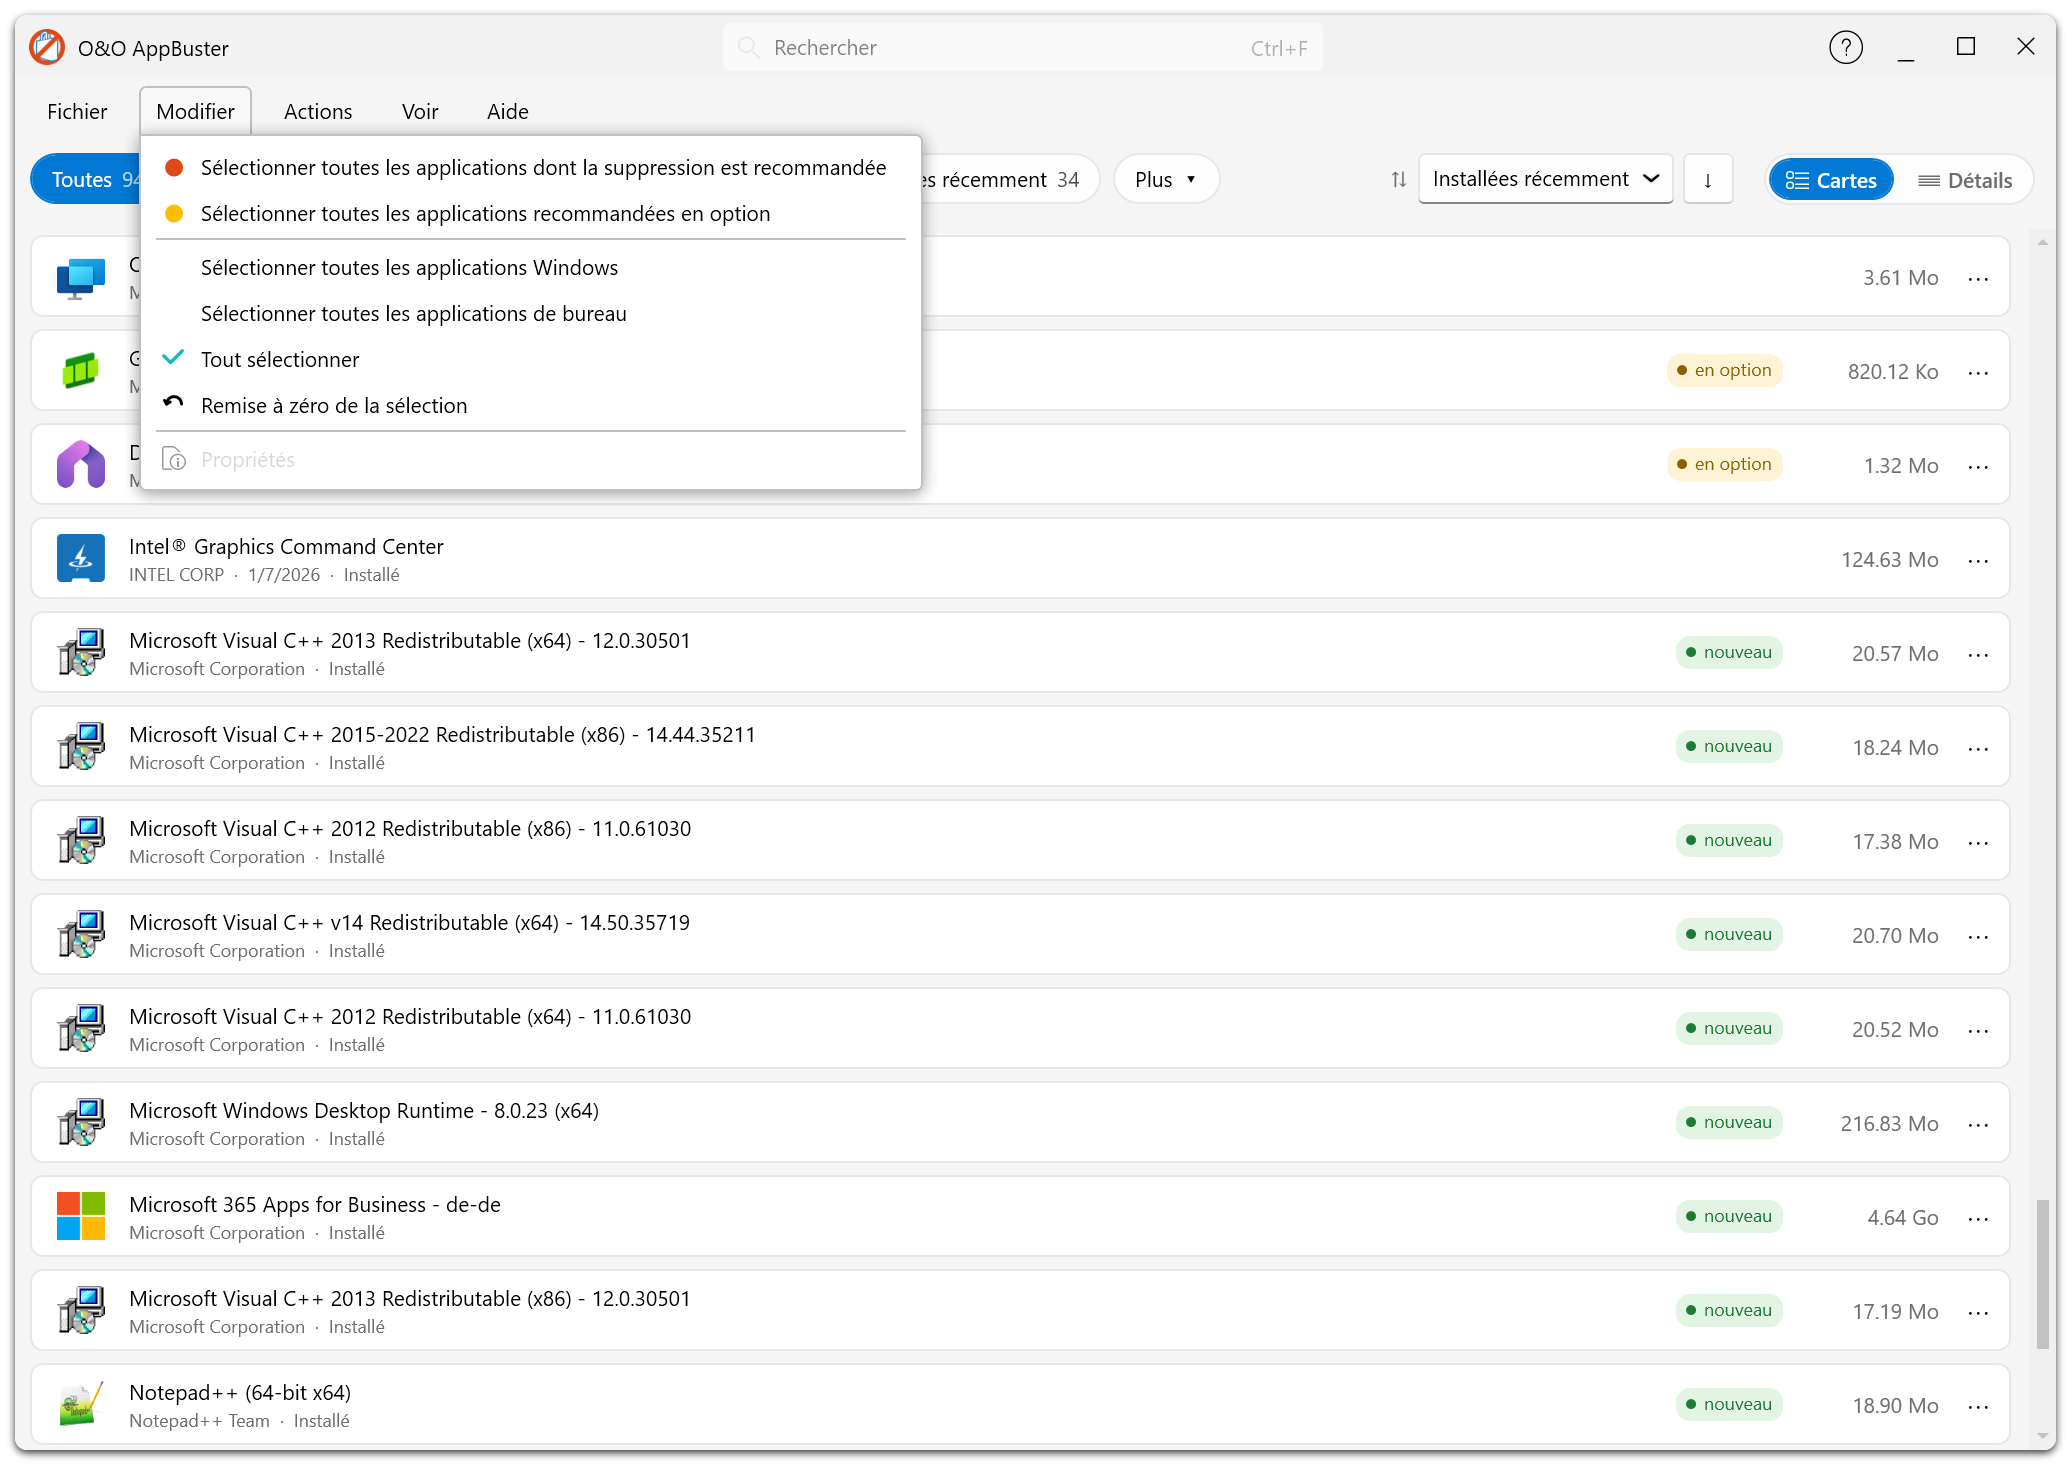Click the 'en option' badge on 1.32 Mo row
This screenshot has width=2071, height=1465.
pos(1724,465)
